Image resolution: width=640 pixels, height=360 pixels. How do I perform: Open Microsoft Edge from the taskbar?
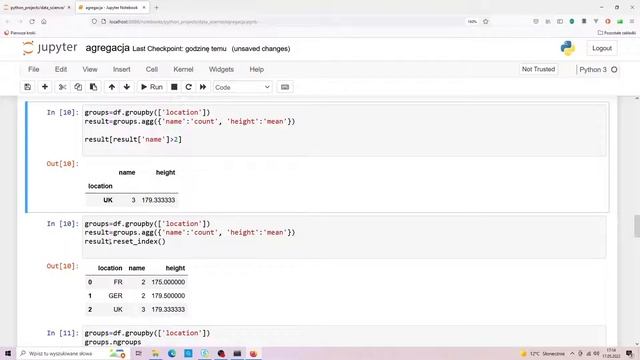click(172, 353)
